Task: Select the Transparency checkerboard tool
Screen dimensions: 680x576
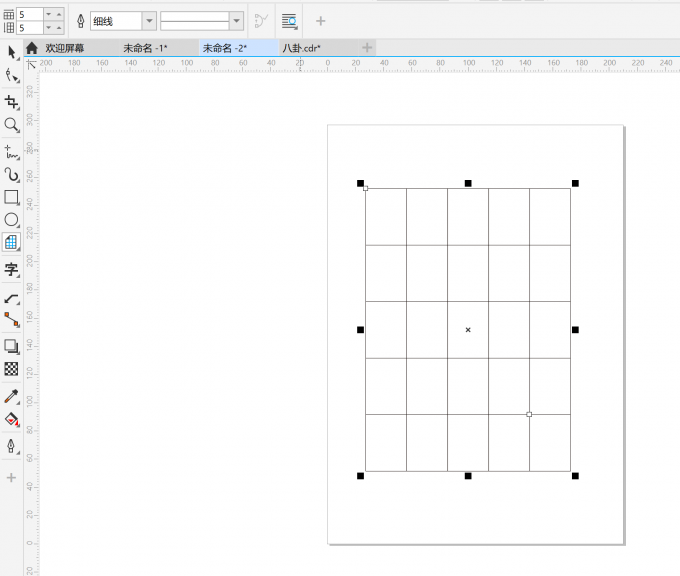Action: [x=12, y=369]
